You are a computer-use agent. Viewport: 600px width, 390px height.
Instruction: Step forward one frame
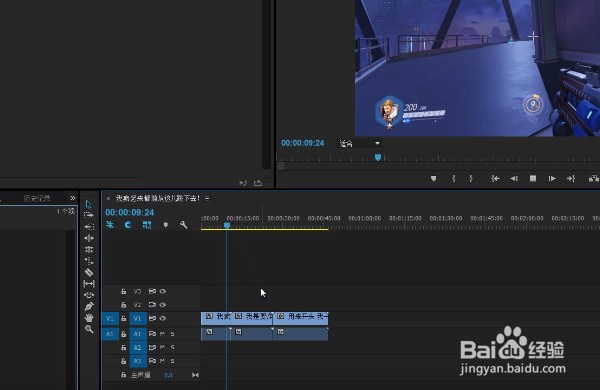pyautogui.click(x=552, y=178)
